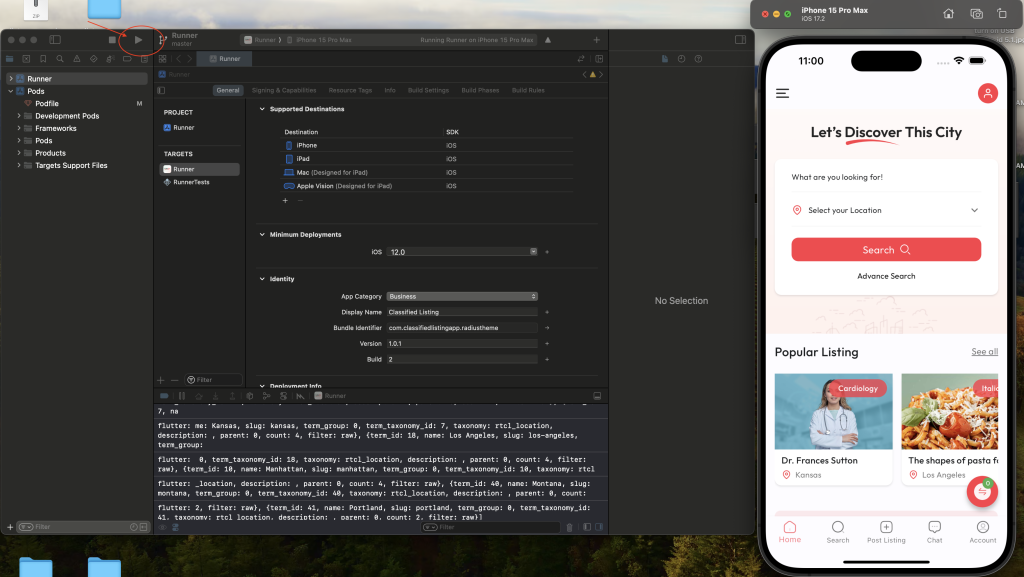
Task: Go back in Xcode editor history
Action: click(x=178, y=59)
